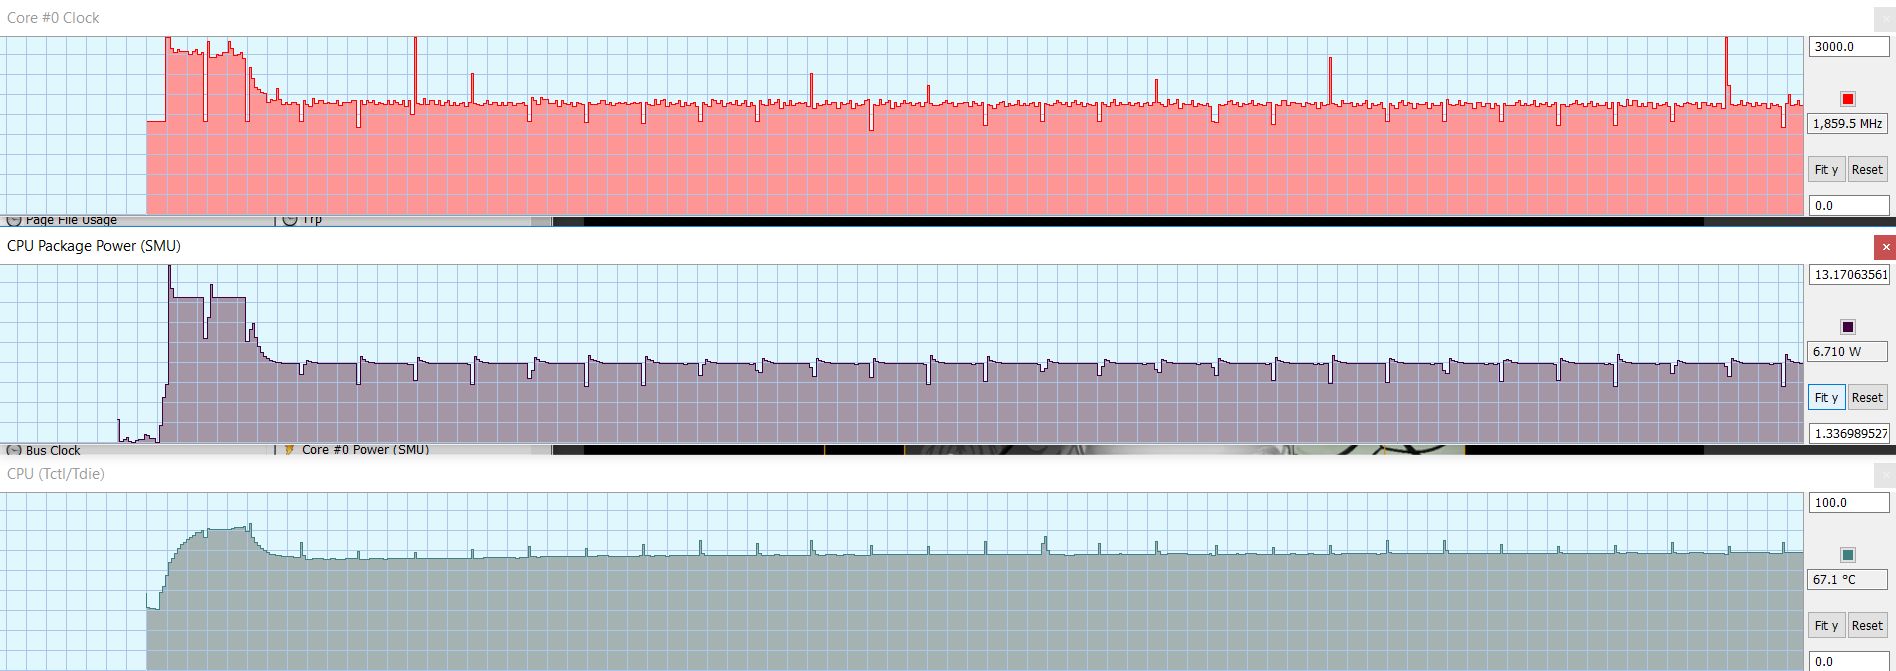
Task: Close the CPU Package Power (SMU) graph window
Action: pos(1885,247)
